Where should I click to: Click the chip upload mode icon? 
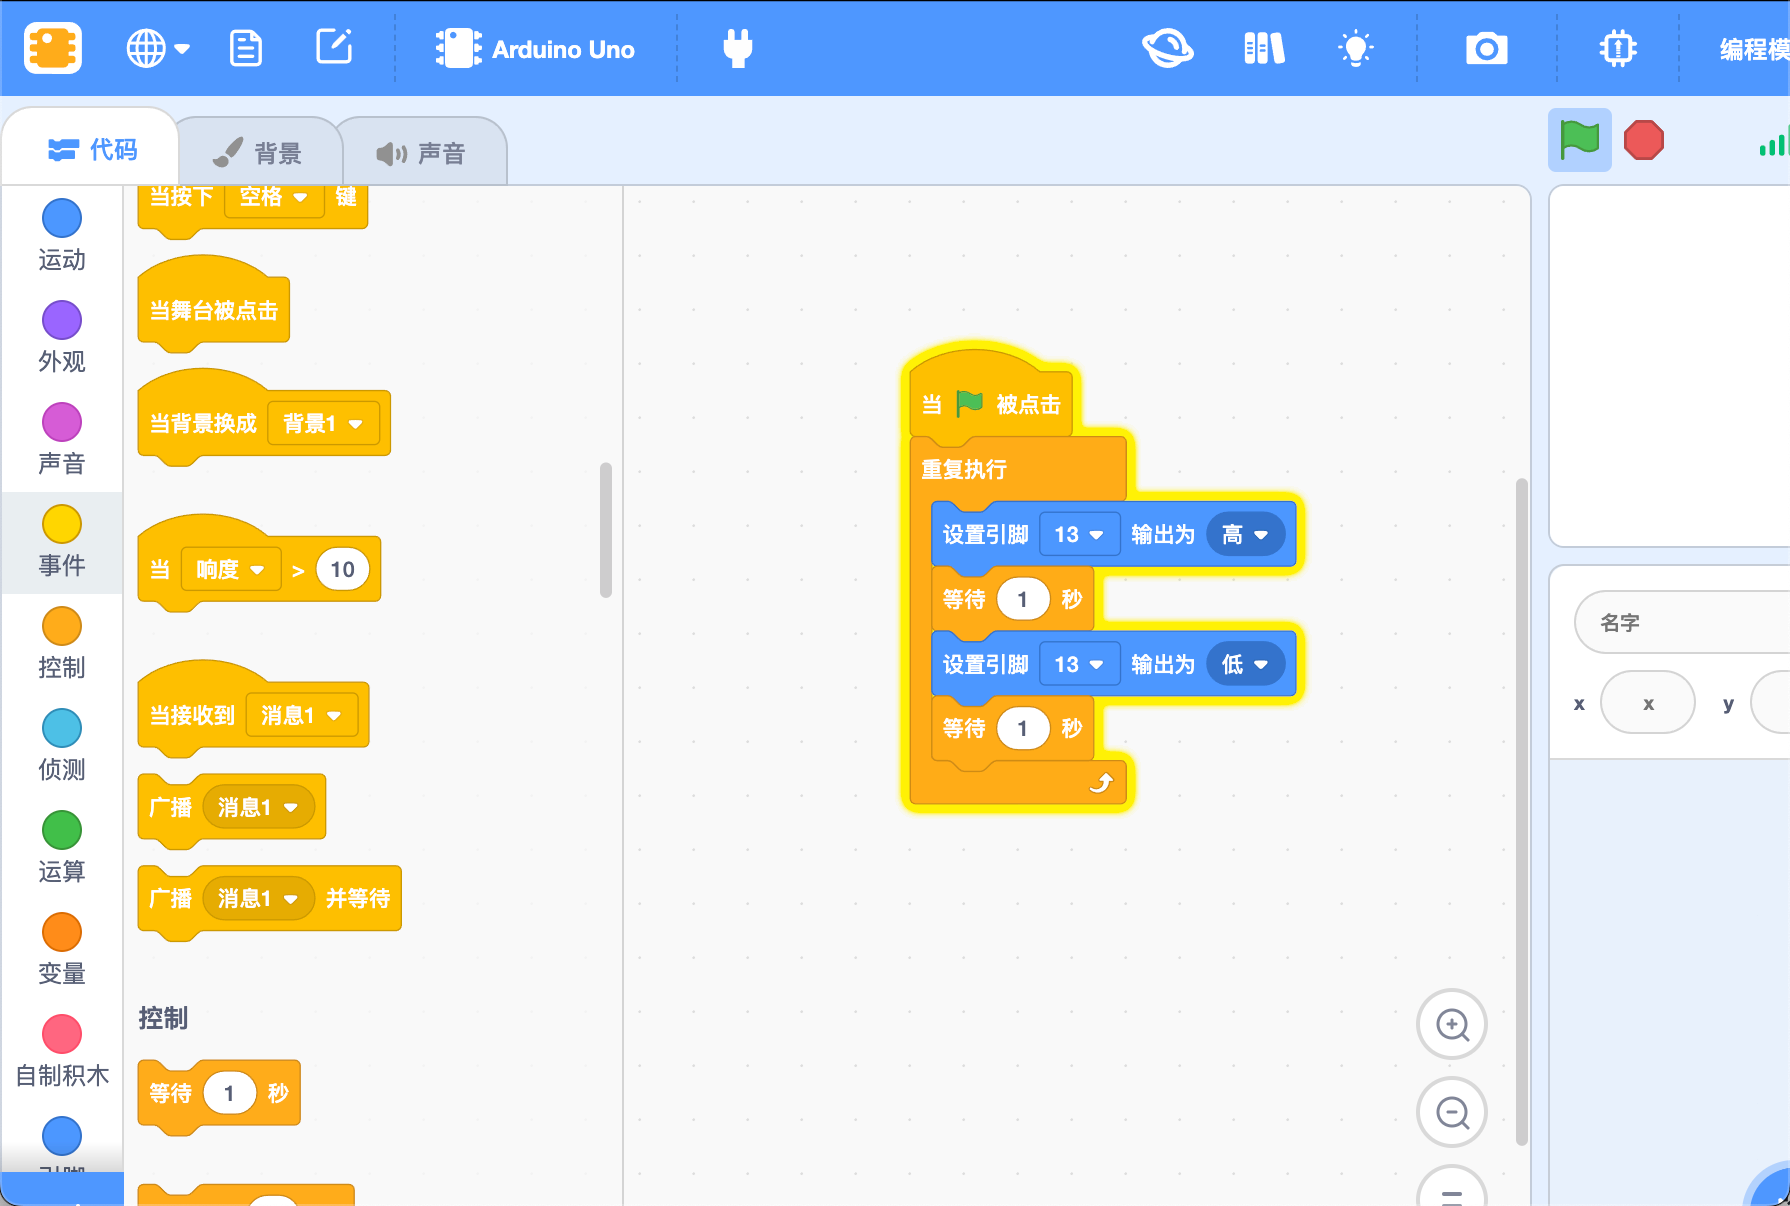point(1617,48)
